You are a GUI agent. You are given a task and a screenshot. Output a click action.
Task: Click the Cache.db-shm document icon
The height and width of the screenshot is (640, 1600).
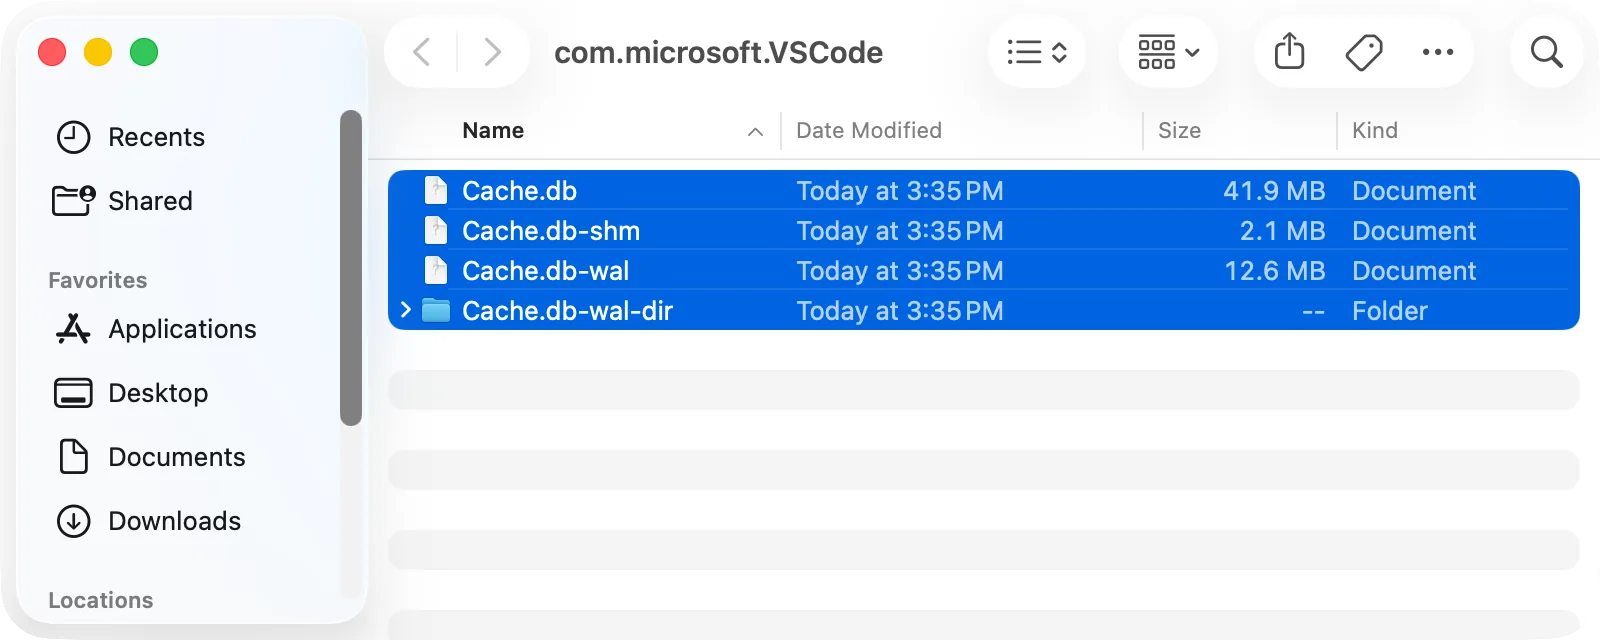[436, 230]
